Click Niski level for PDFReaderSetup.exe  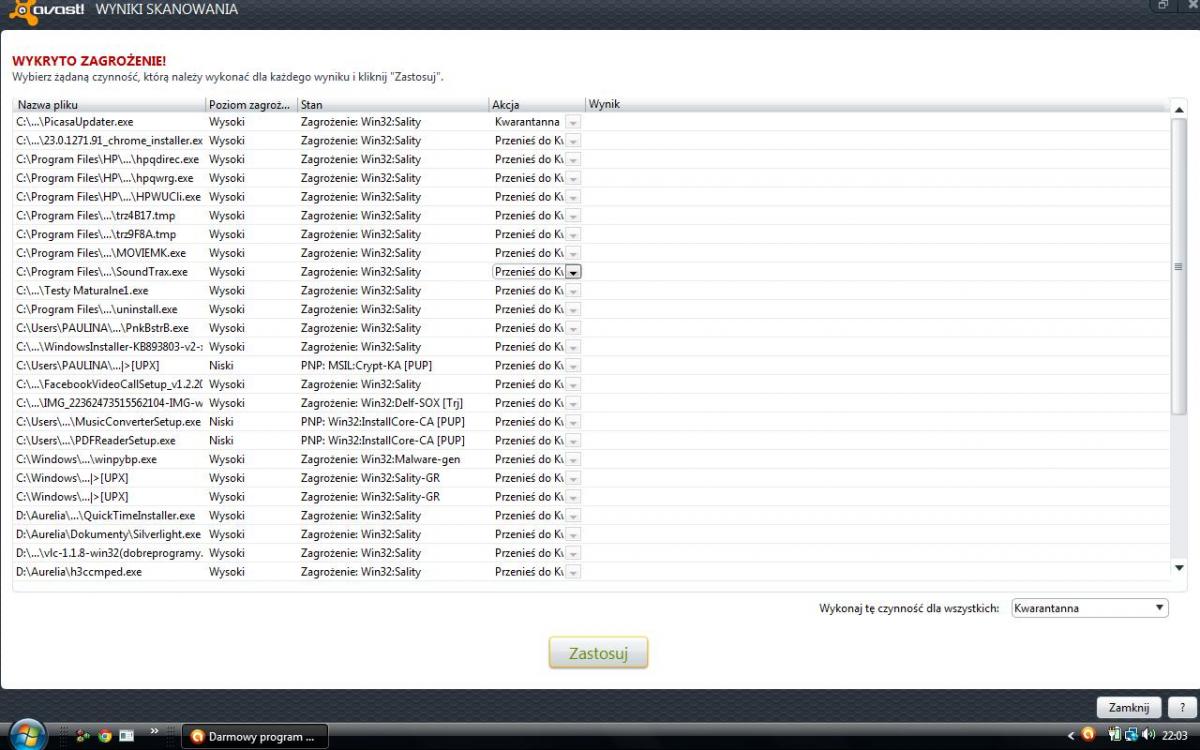tap(221, 441)
